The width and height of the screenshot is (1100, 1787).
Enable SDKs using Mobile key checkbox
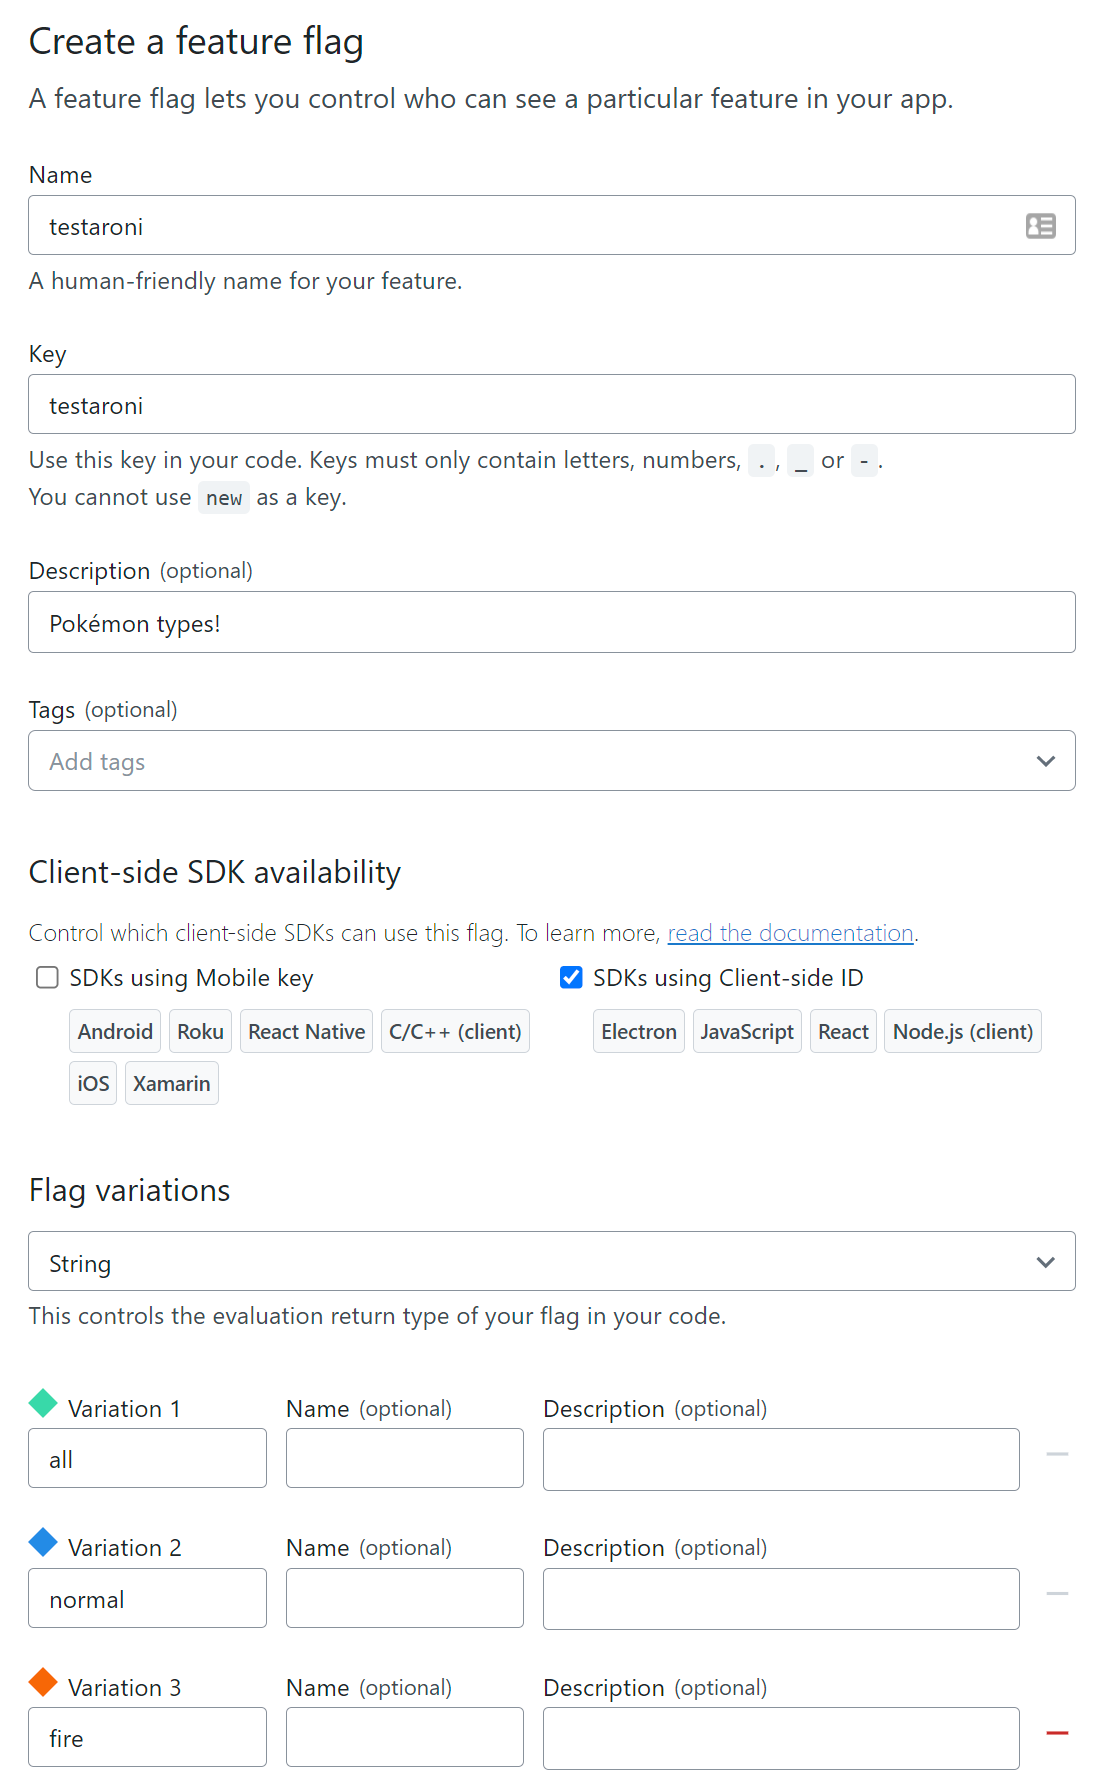pos(47,977)
